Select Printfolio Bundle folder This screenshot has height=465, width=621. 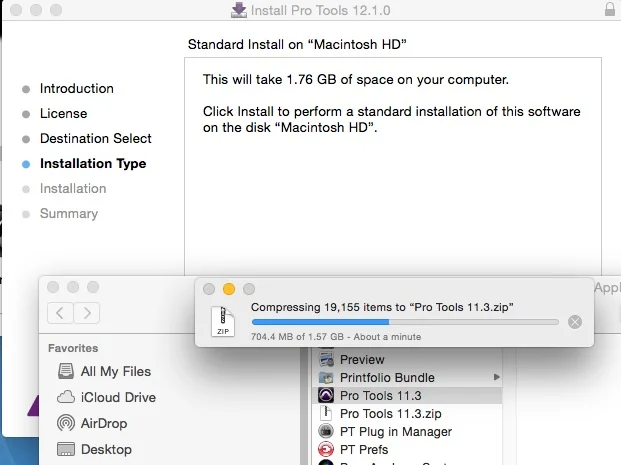tap(407, 377)
